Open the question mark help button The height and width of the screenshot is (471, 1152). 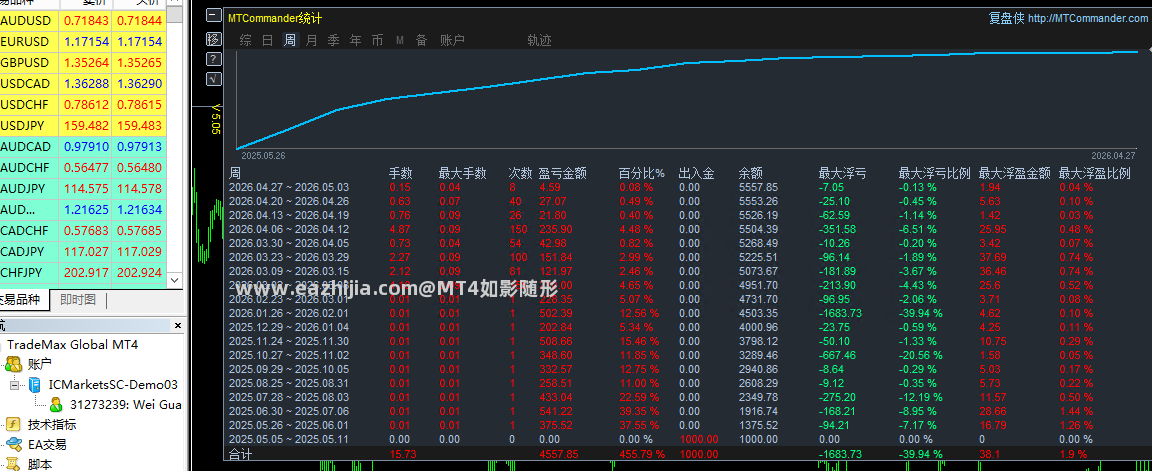[x=213, y=59]
